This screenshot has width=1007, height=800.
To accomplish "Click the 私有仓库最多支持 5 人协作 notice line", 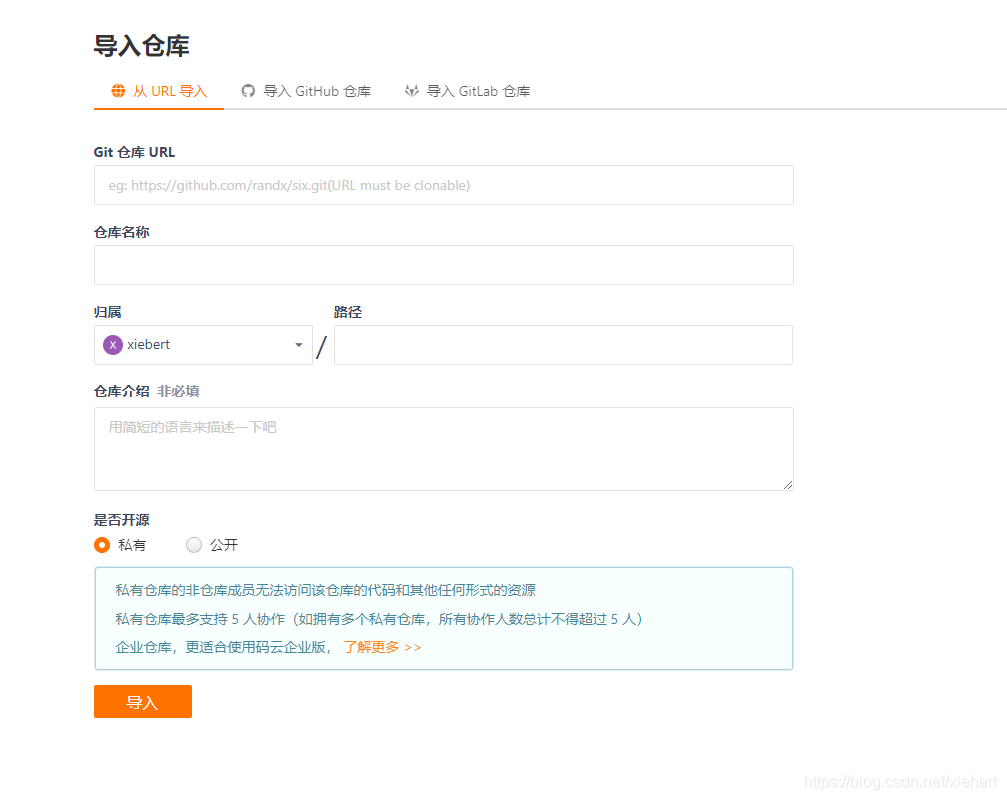I will coord(379,619).
